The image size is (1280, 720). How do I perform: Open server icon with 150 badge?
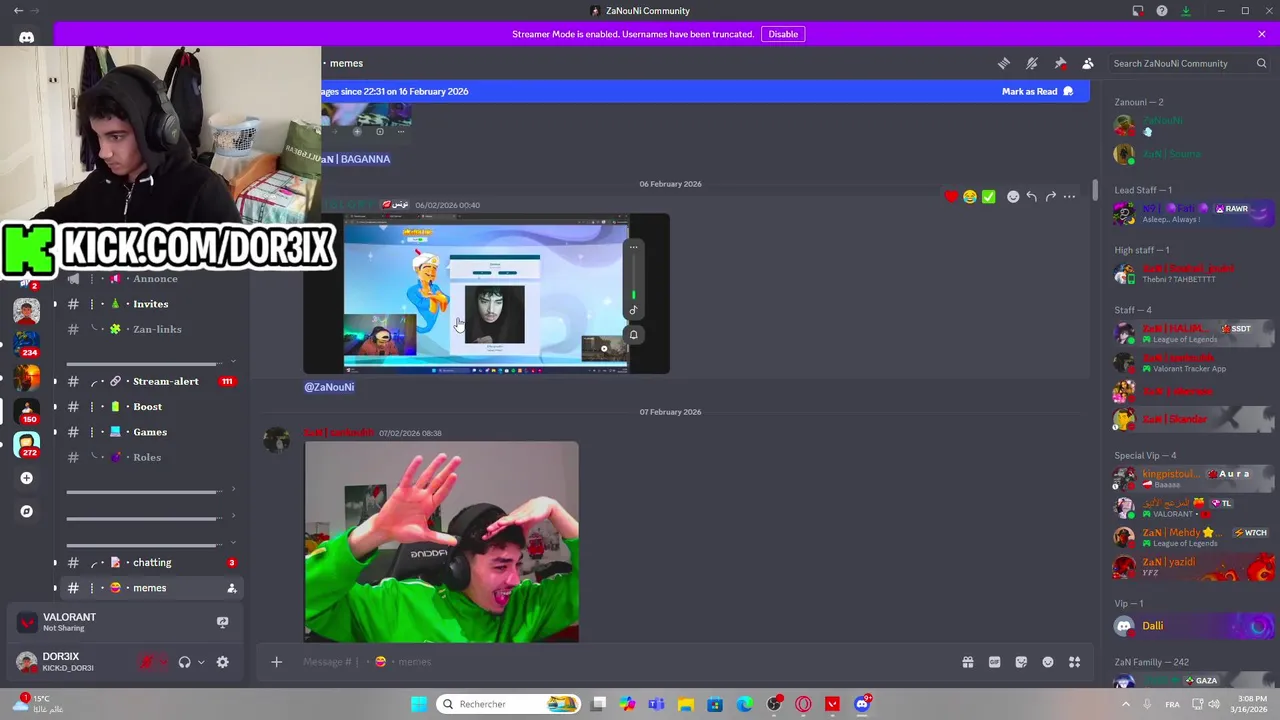pos(27,409)
